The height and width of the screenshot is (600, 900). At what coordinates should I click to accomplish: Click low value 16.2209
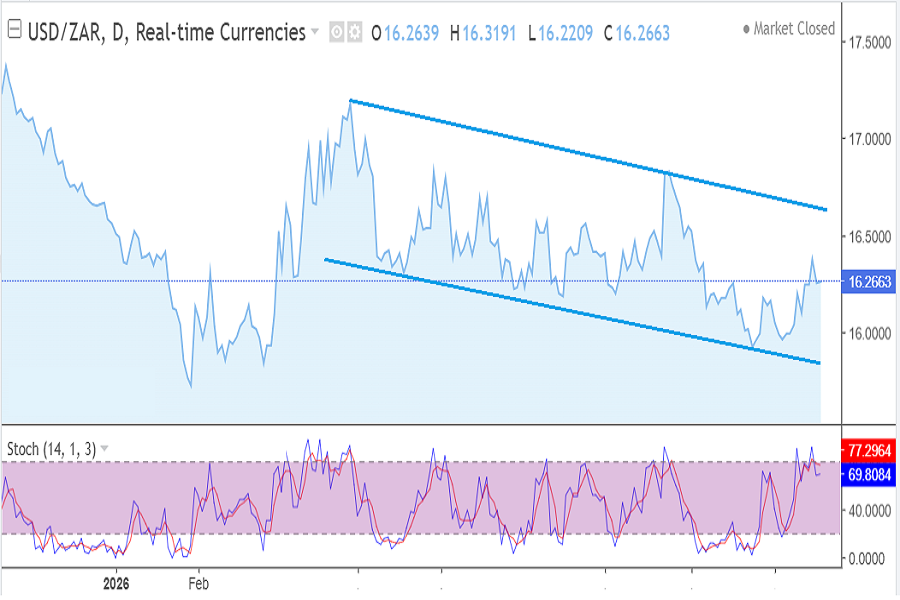tap(565, 33)
